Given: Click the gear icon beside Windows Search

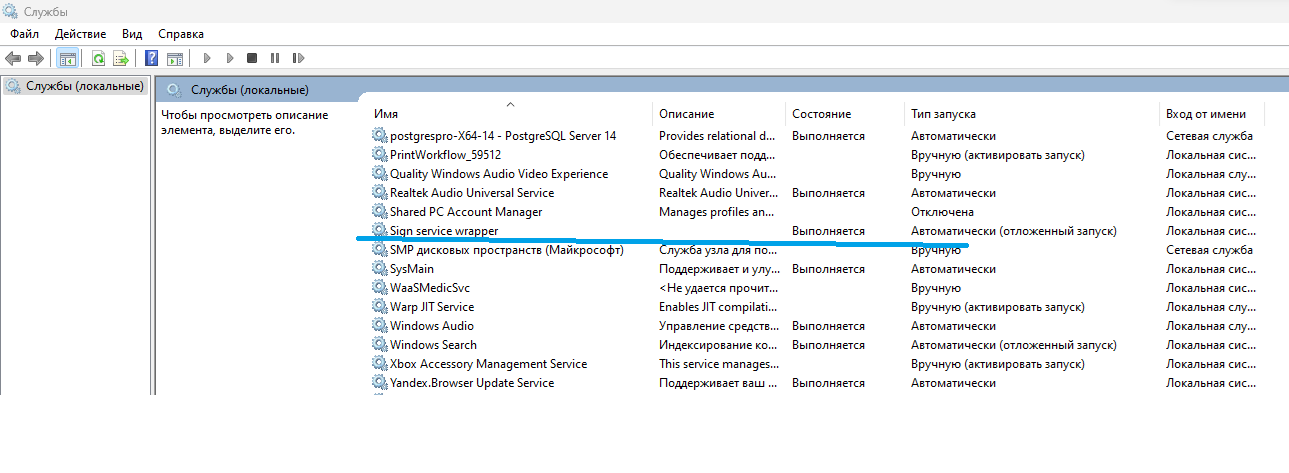Looking at the screenshot, I should click(x=379, y=345).
